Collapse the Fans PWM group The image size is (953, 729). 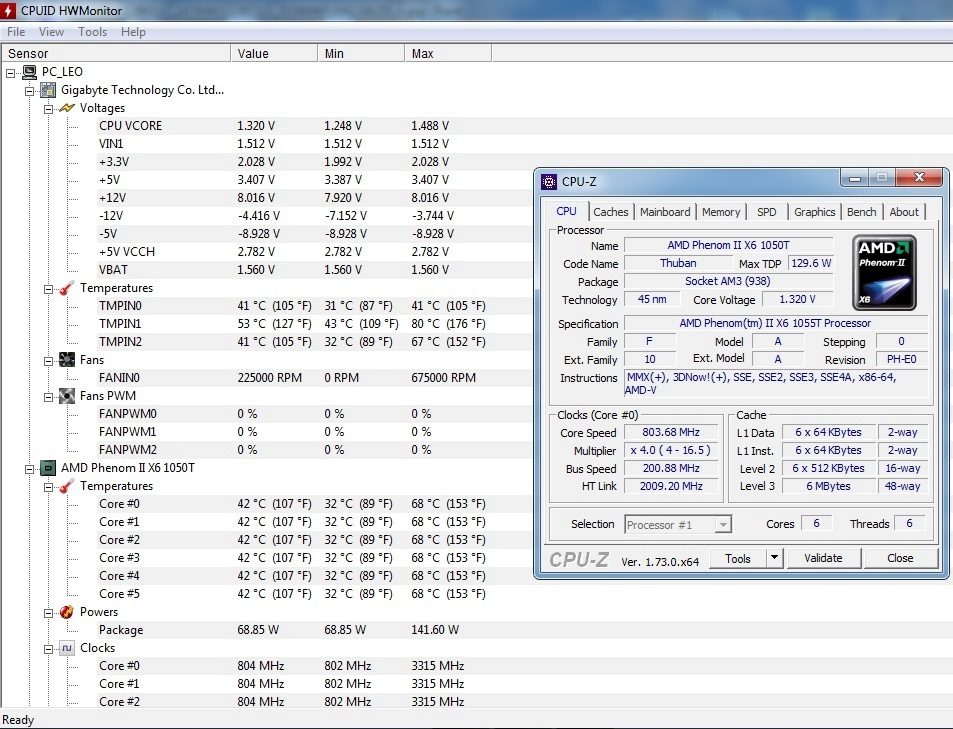[48, 398]
